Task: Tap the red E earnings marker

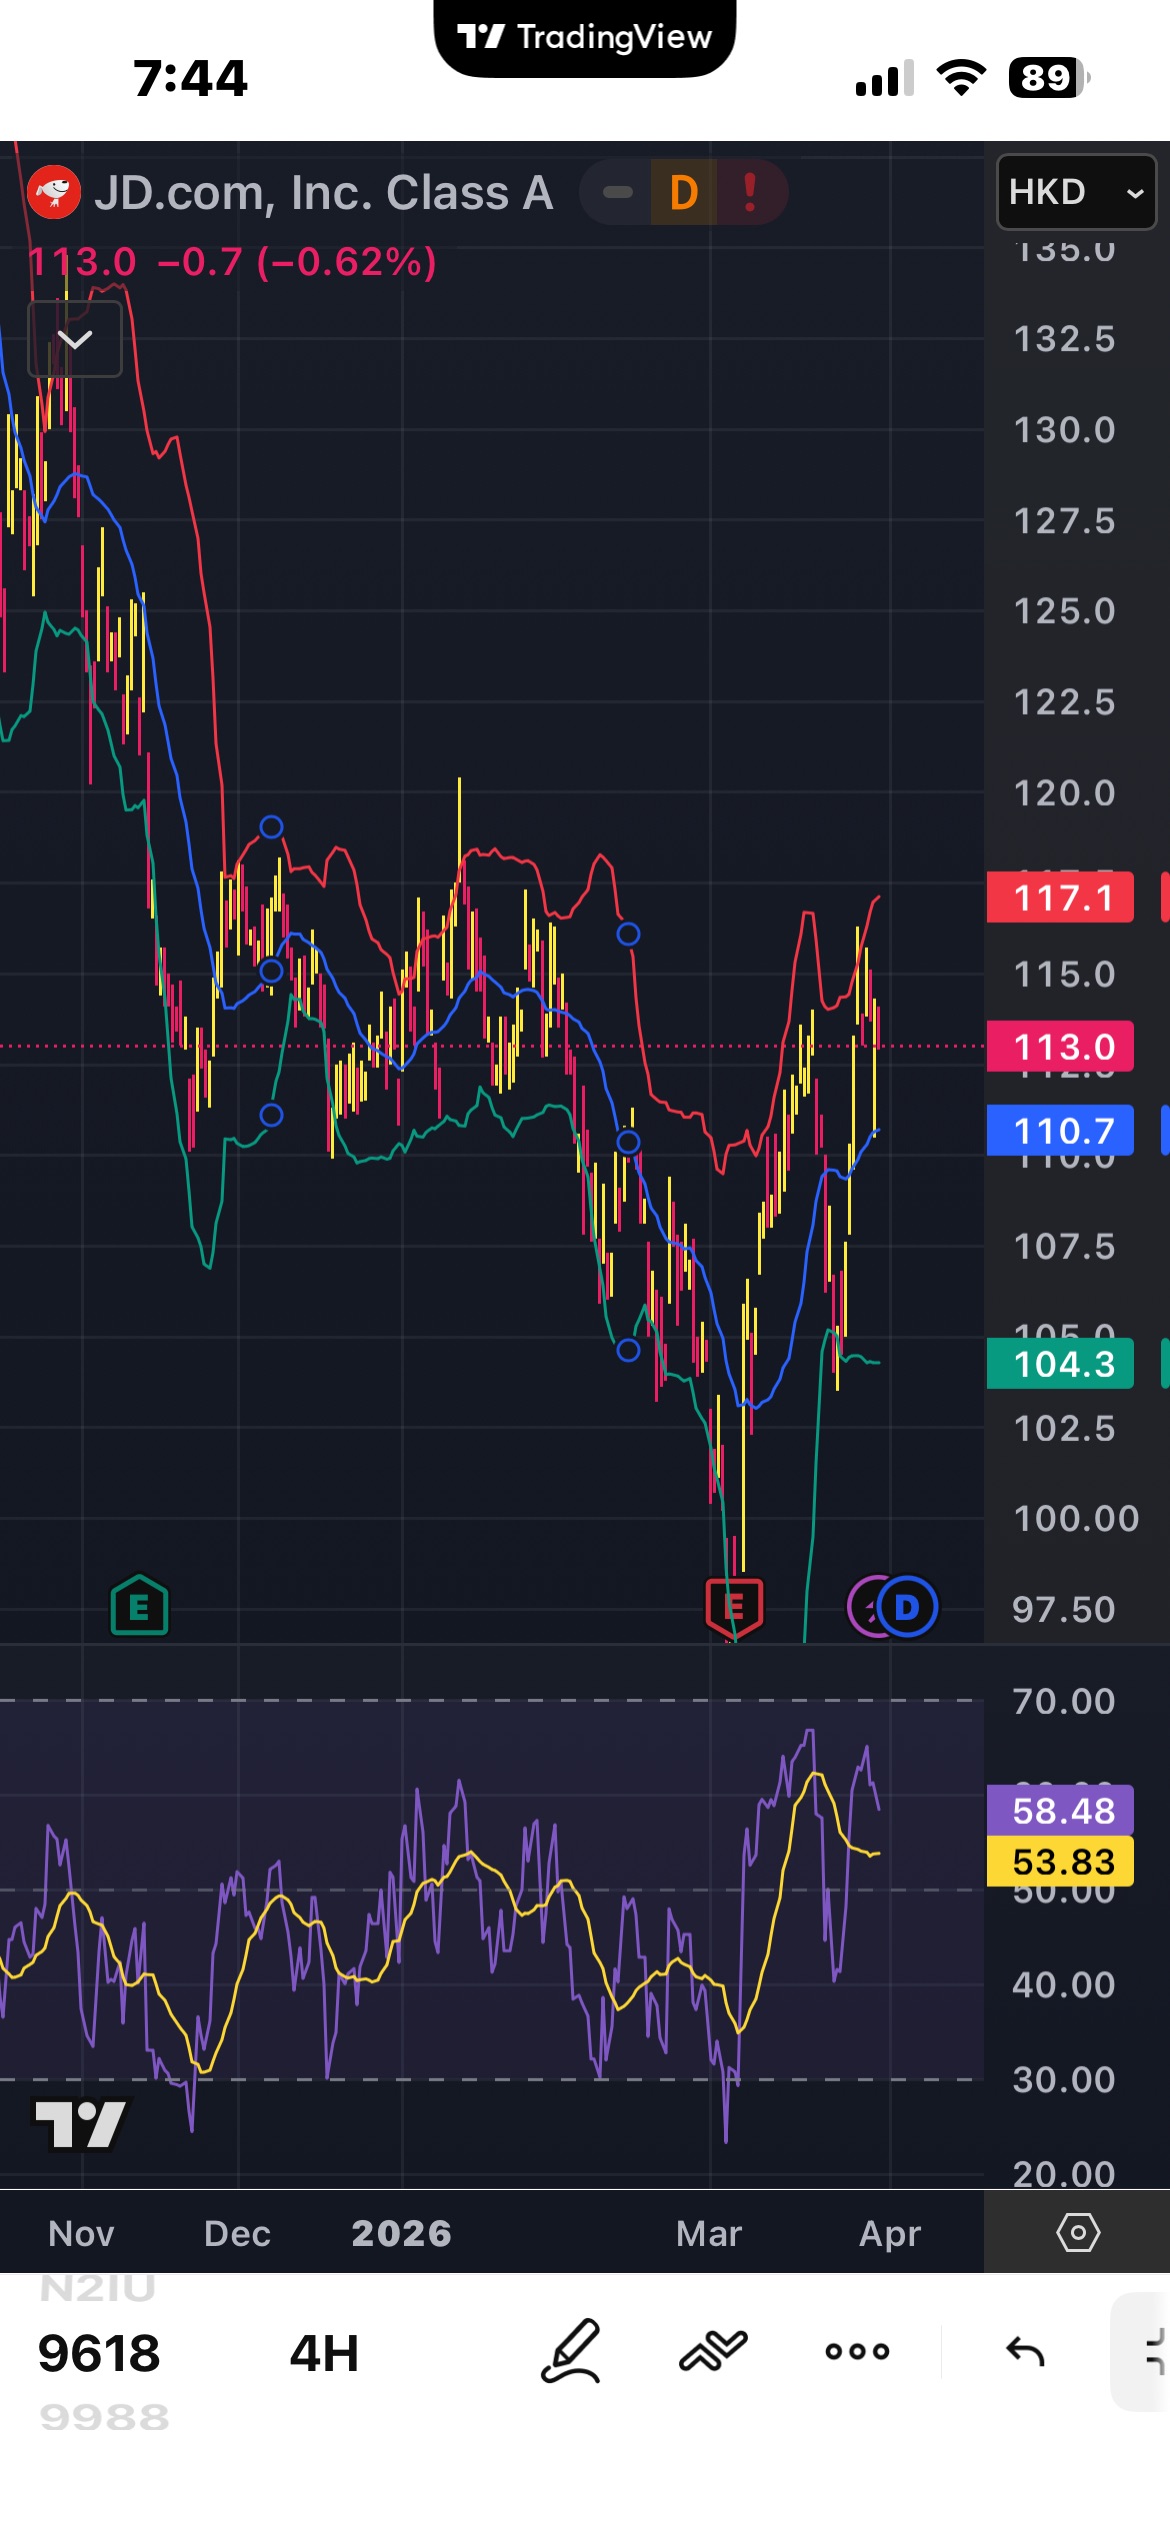Action: (x=734, y=1606)
